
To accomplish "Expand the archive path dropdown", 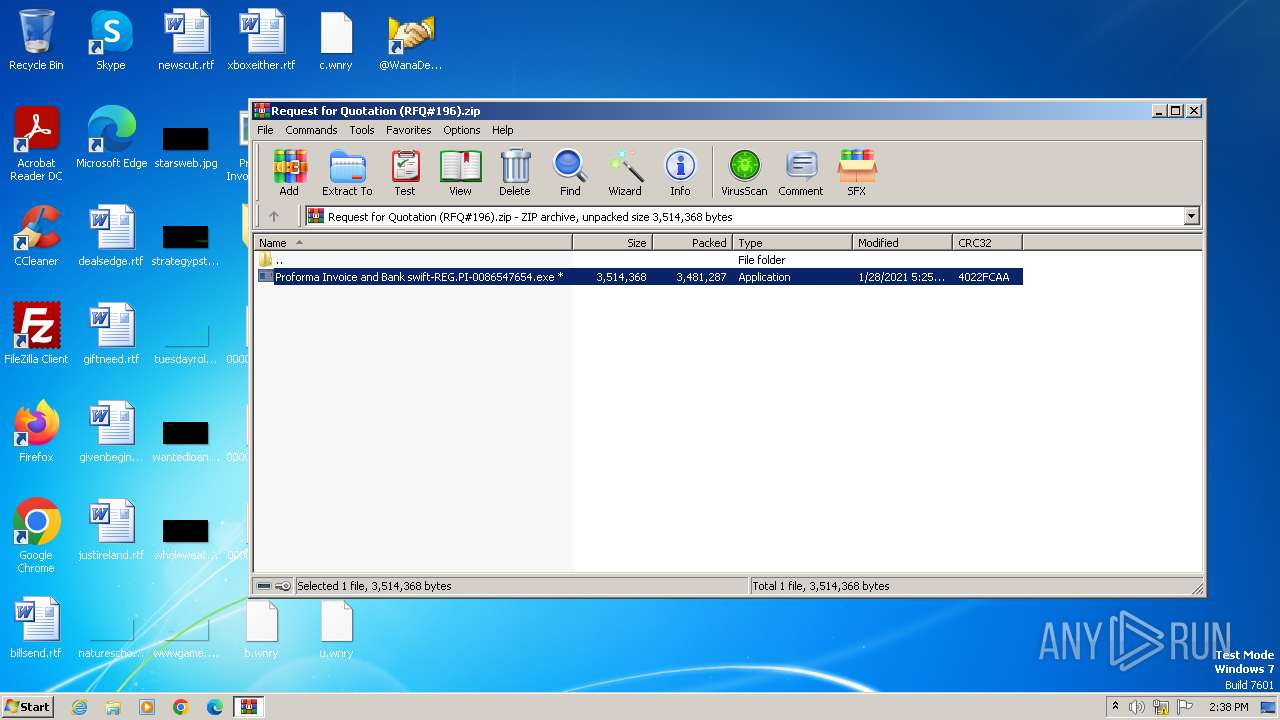I will [1191, 216].
